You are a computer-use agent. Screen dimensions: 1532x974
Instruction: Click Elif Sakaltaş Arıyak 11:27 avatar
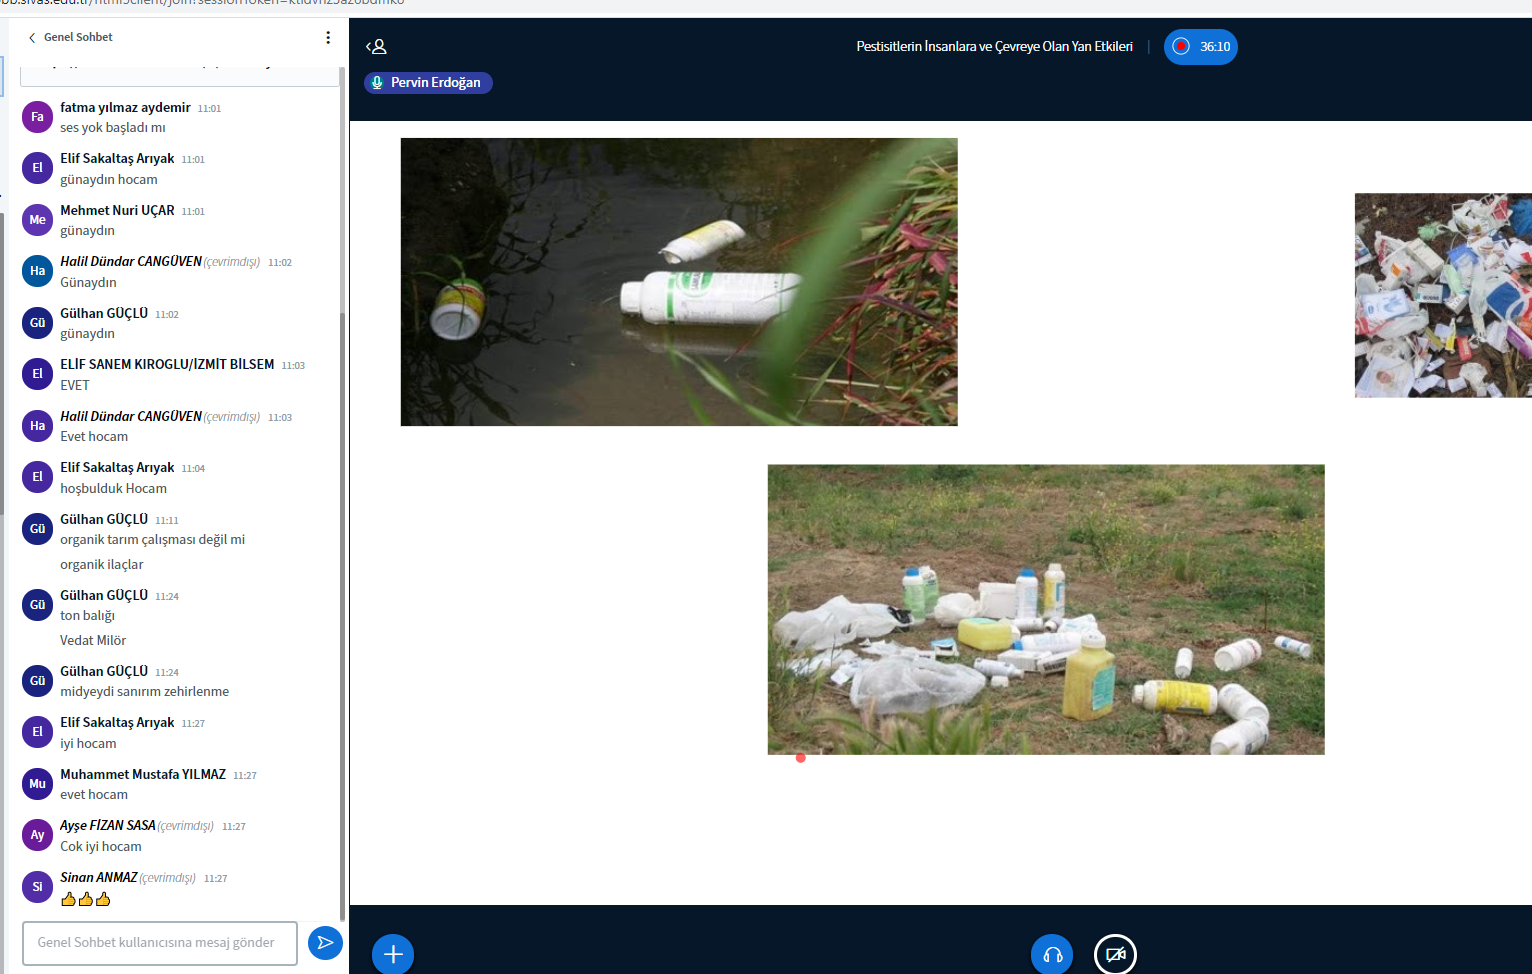[37, 732]
